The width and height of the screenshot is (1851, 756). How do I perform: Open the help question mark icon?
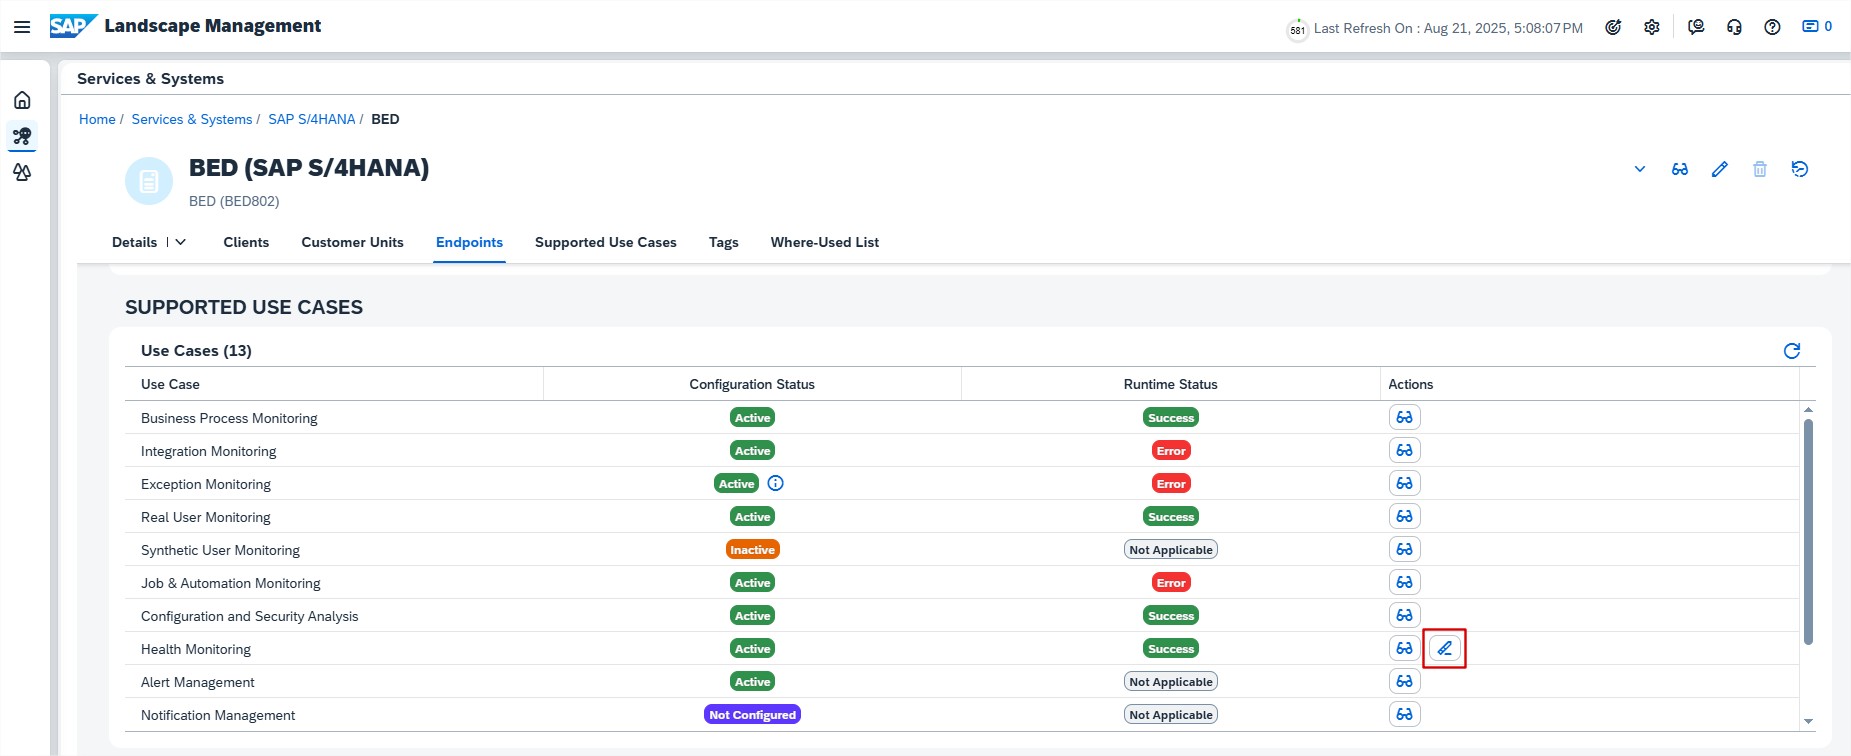pos(1771,27)
